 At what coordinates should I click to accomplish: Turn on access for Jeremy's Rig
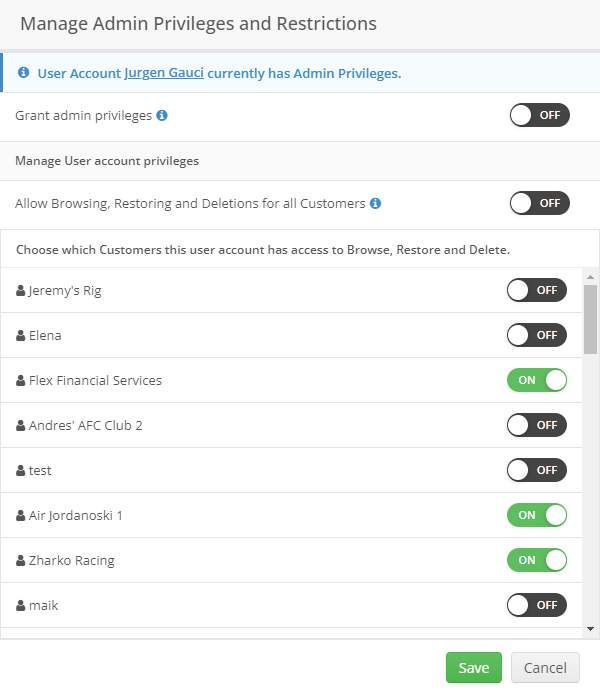[x=537, y=290]
